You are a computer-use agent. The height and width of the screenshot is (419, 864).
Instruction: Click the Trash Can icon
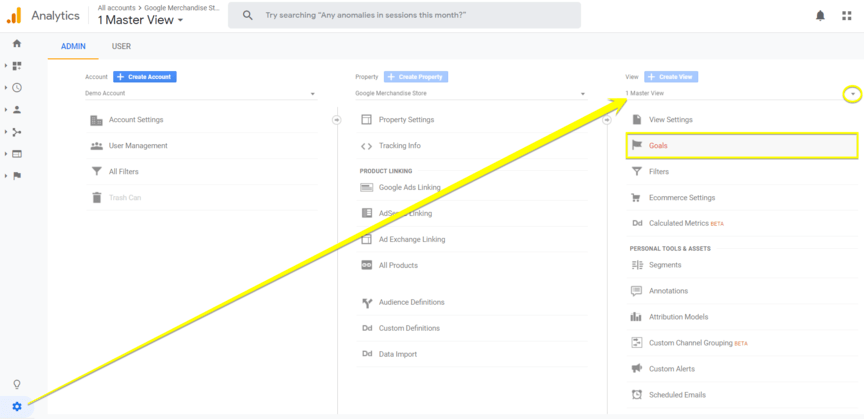coord(96,197)
